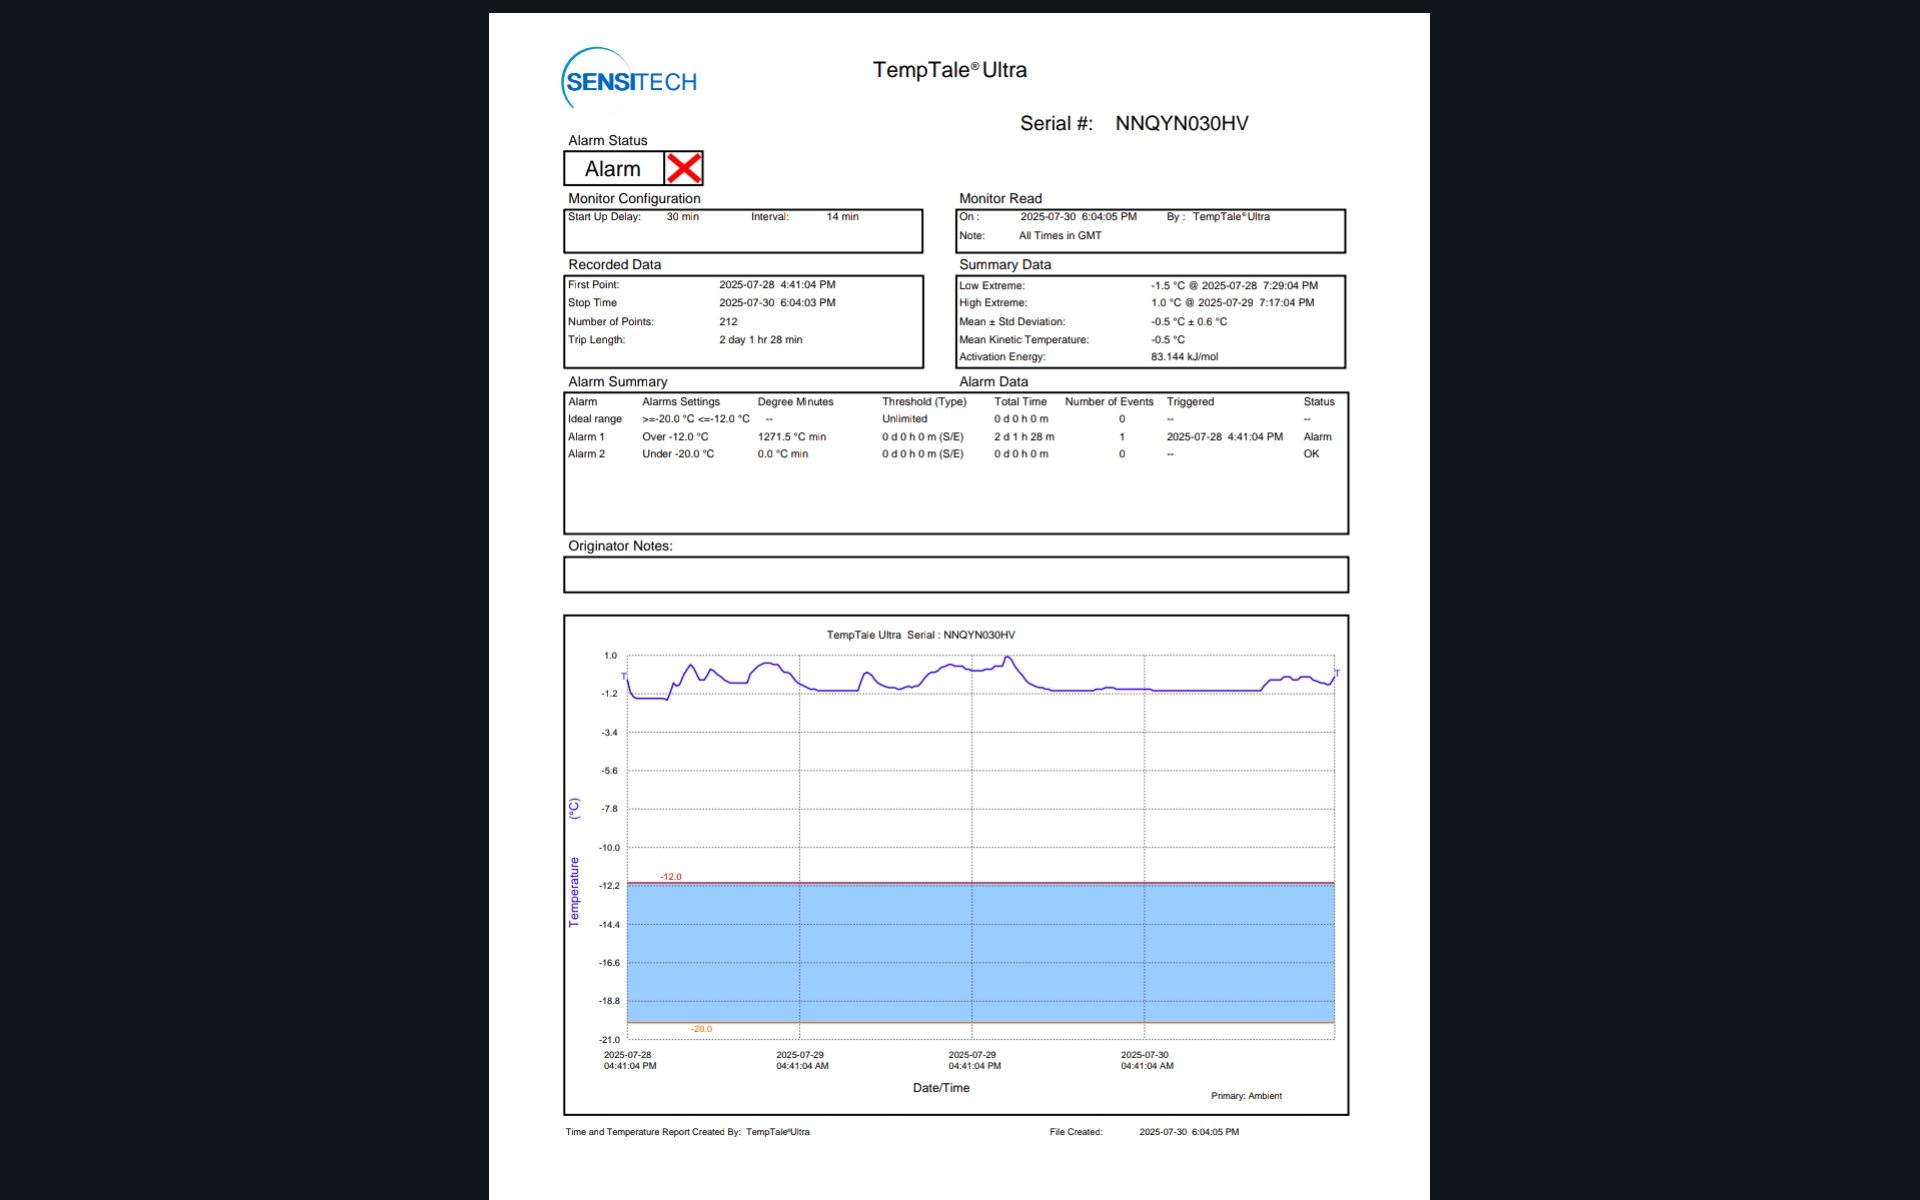Click the -20.0 orange threshold label on the chart
1920x1200 pixels.
click(x=701, y=1029)
